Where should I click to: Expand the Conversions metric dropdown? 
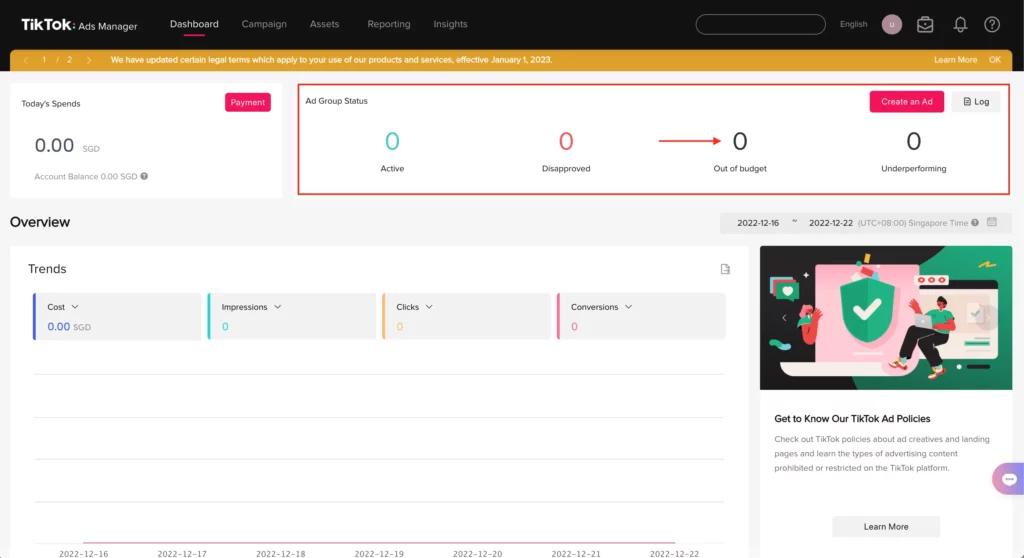(x=628, y=307)
